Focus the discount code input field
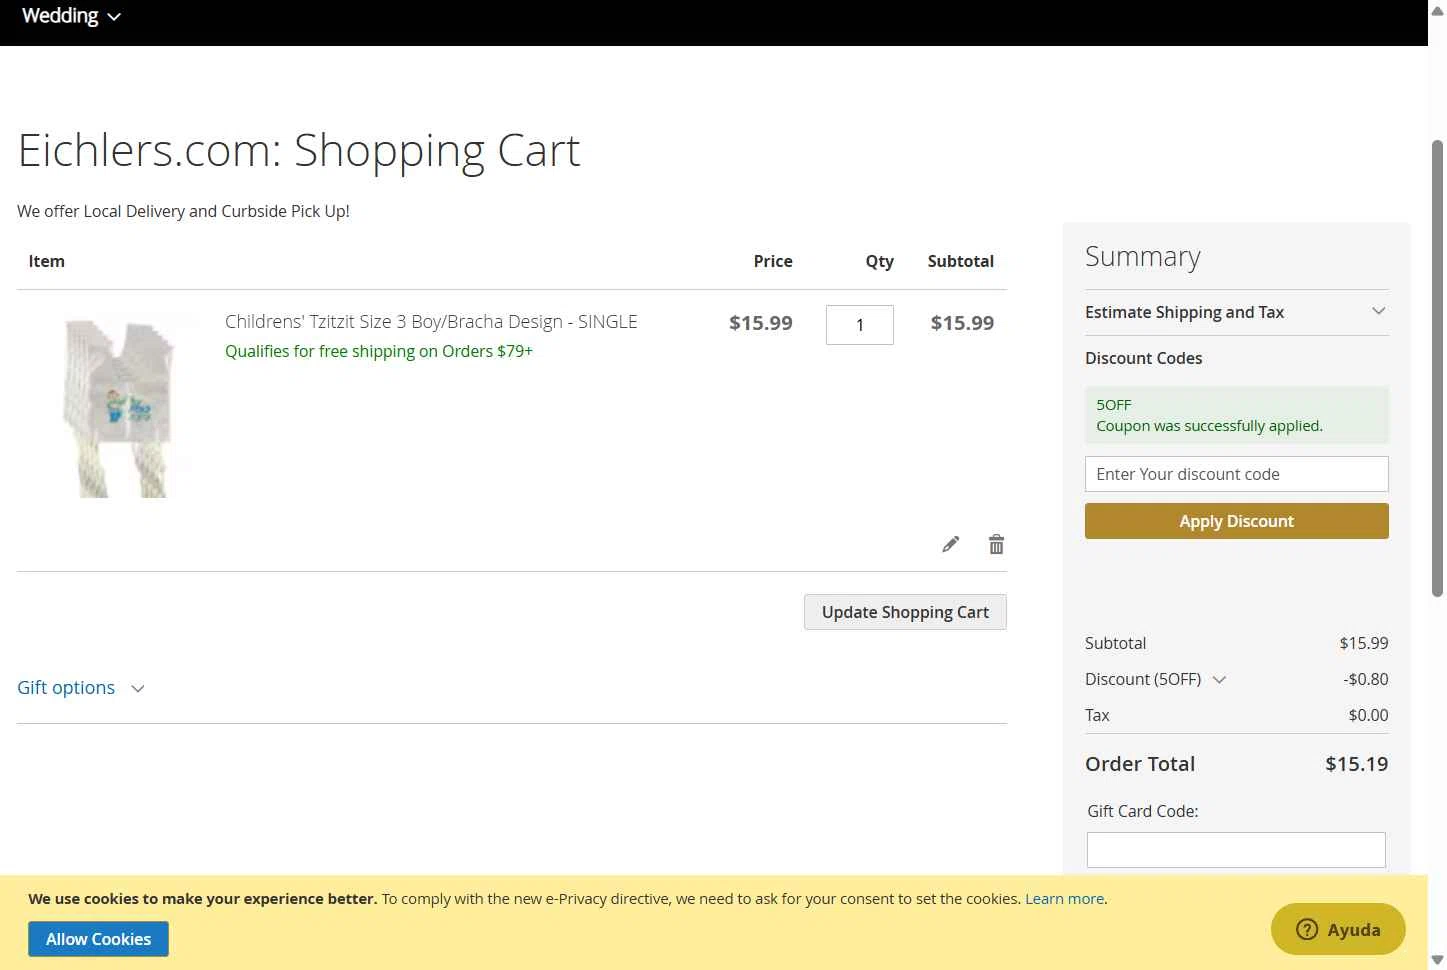This screenshot has height=970, width=1447. pos(1236,474)
